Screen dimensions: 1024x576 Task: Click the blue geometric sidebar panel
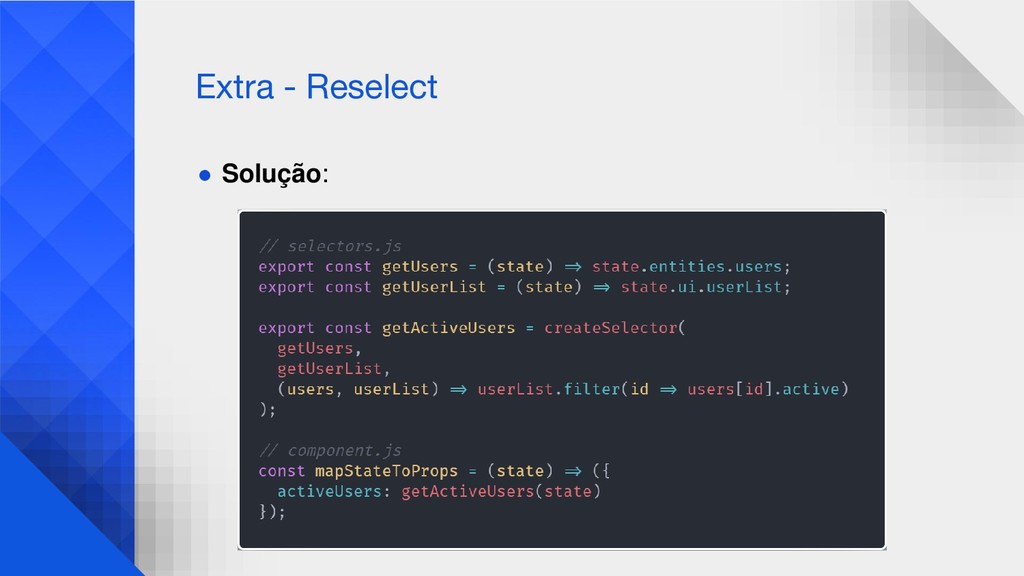[67, 288]
